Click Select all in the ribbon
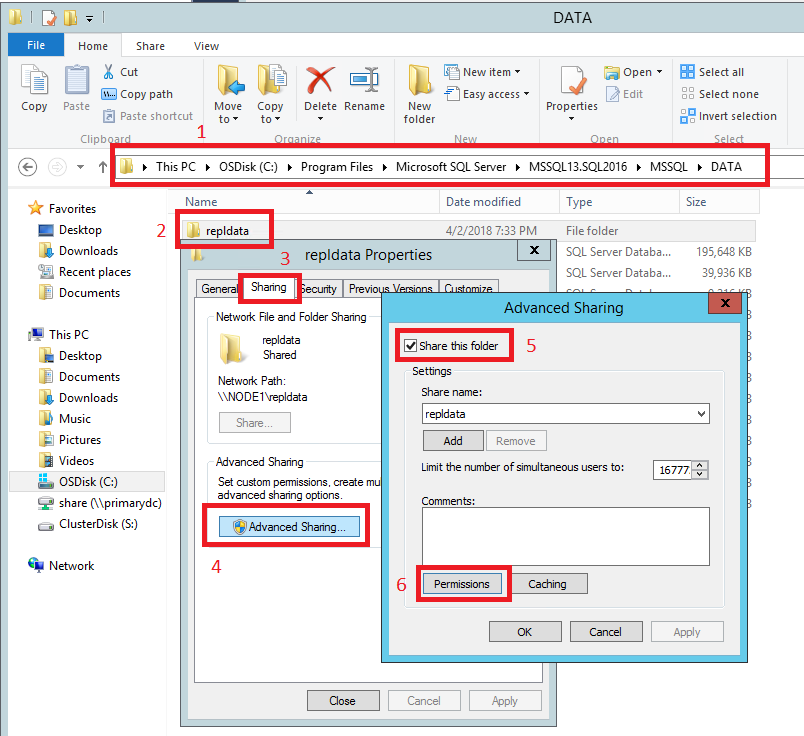This screenshot has width=804, height=736. tap(712, 72)
